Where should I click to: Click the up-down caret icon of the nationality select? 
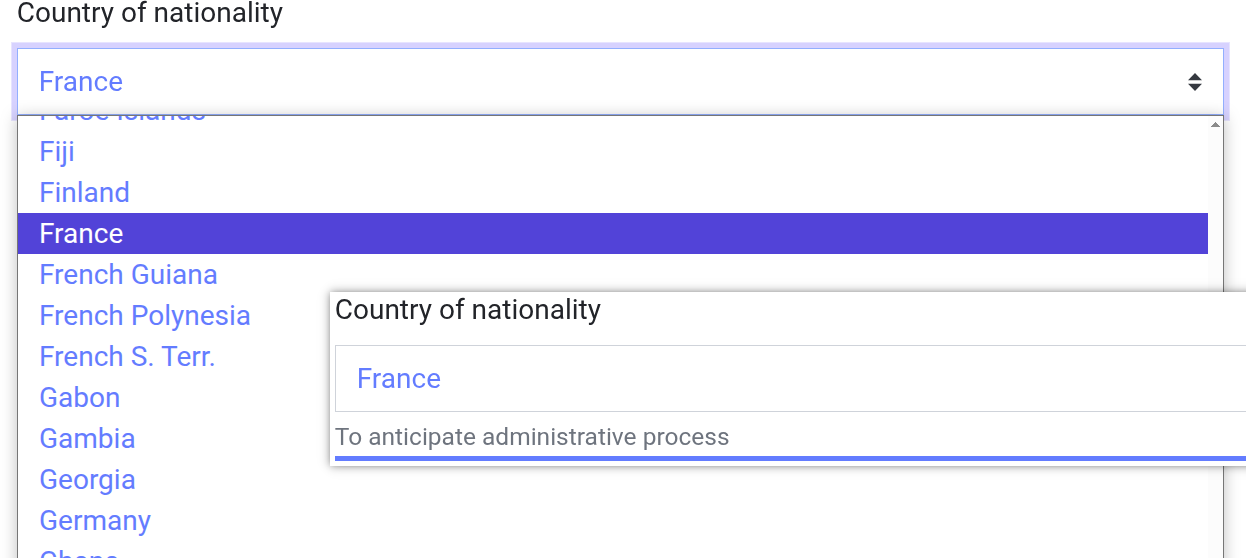(x=1194, y=82)
